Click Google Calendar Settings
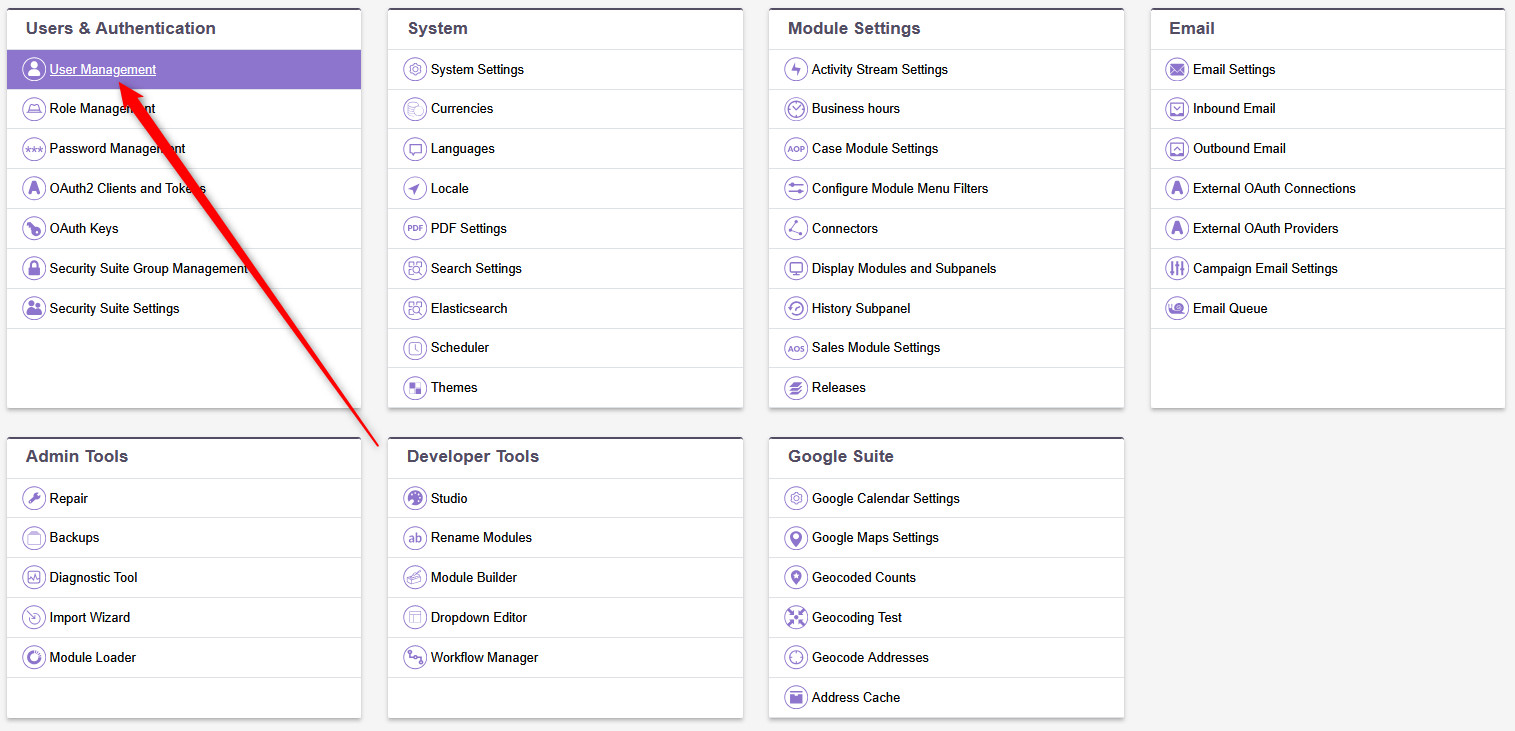Screen dimensions: 1515x731 (884, 498)
